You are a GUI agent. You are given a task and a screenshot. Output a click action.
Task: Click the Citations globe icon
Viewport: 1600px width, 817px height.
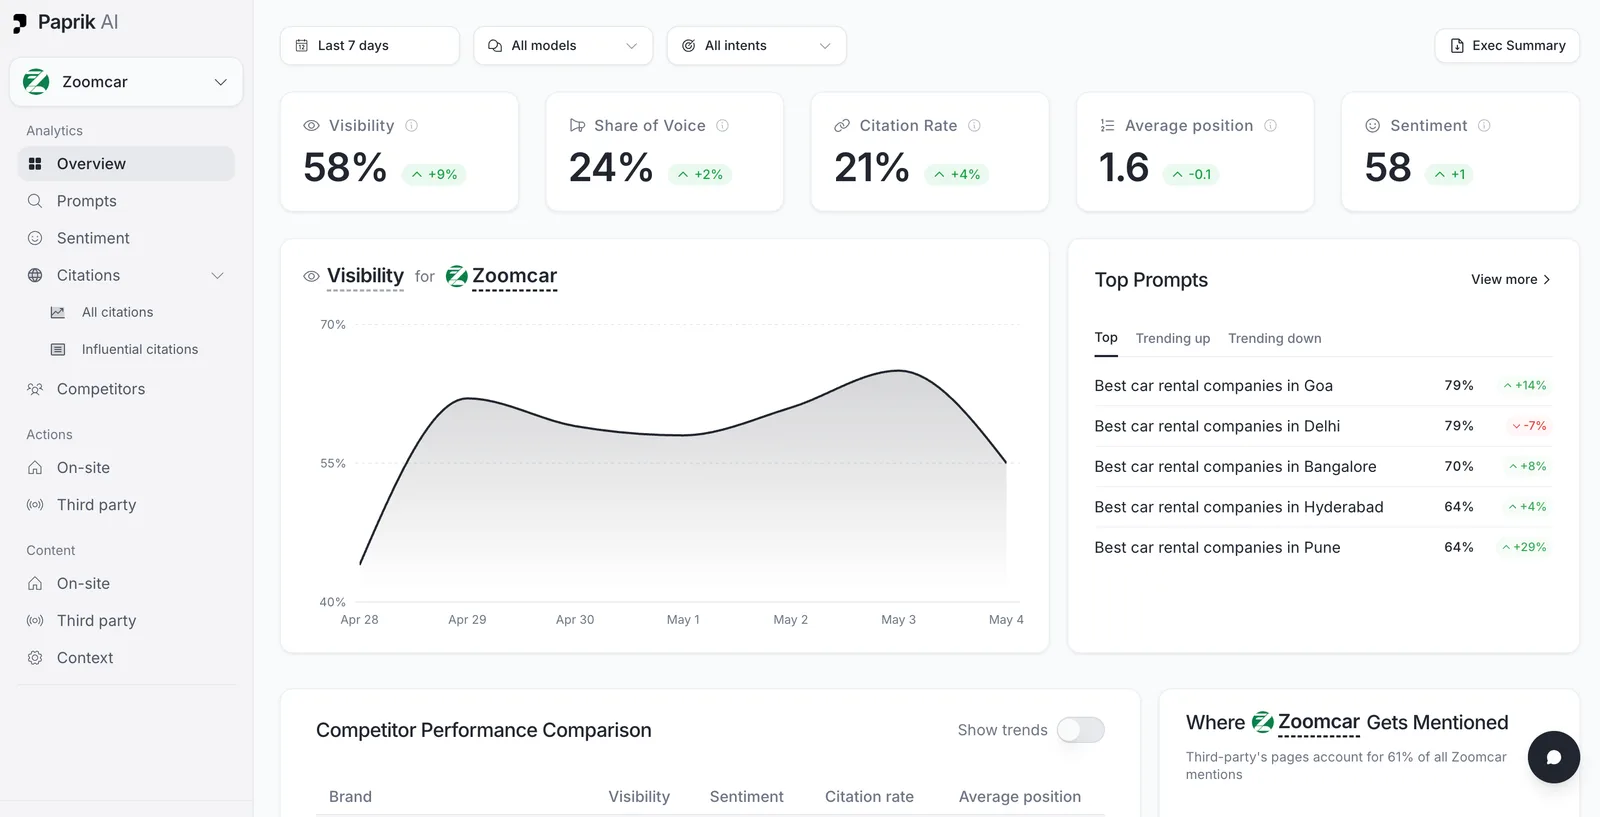(x=35, y=275)
